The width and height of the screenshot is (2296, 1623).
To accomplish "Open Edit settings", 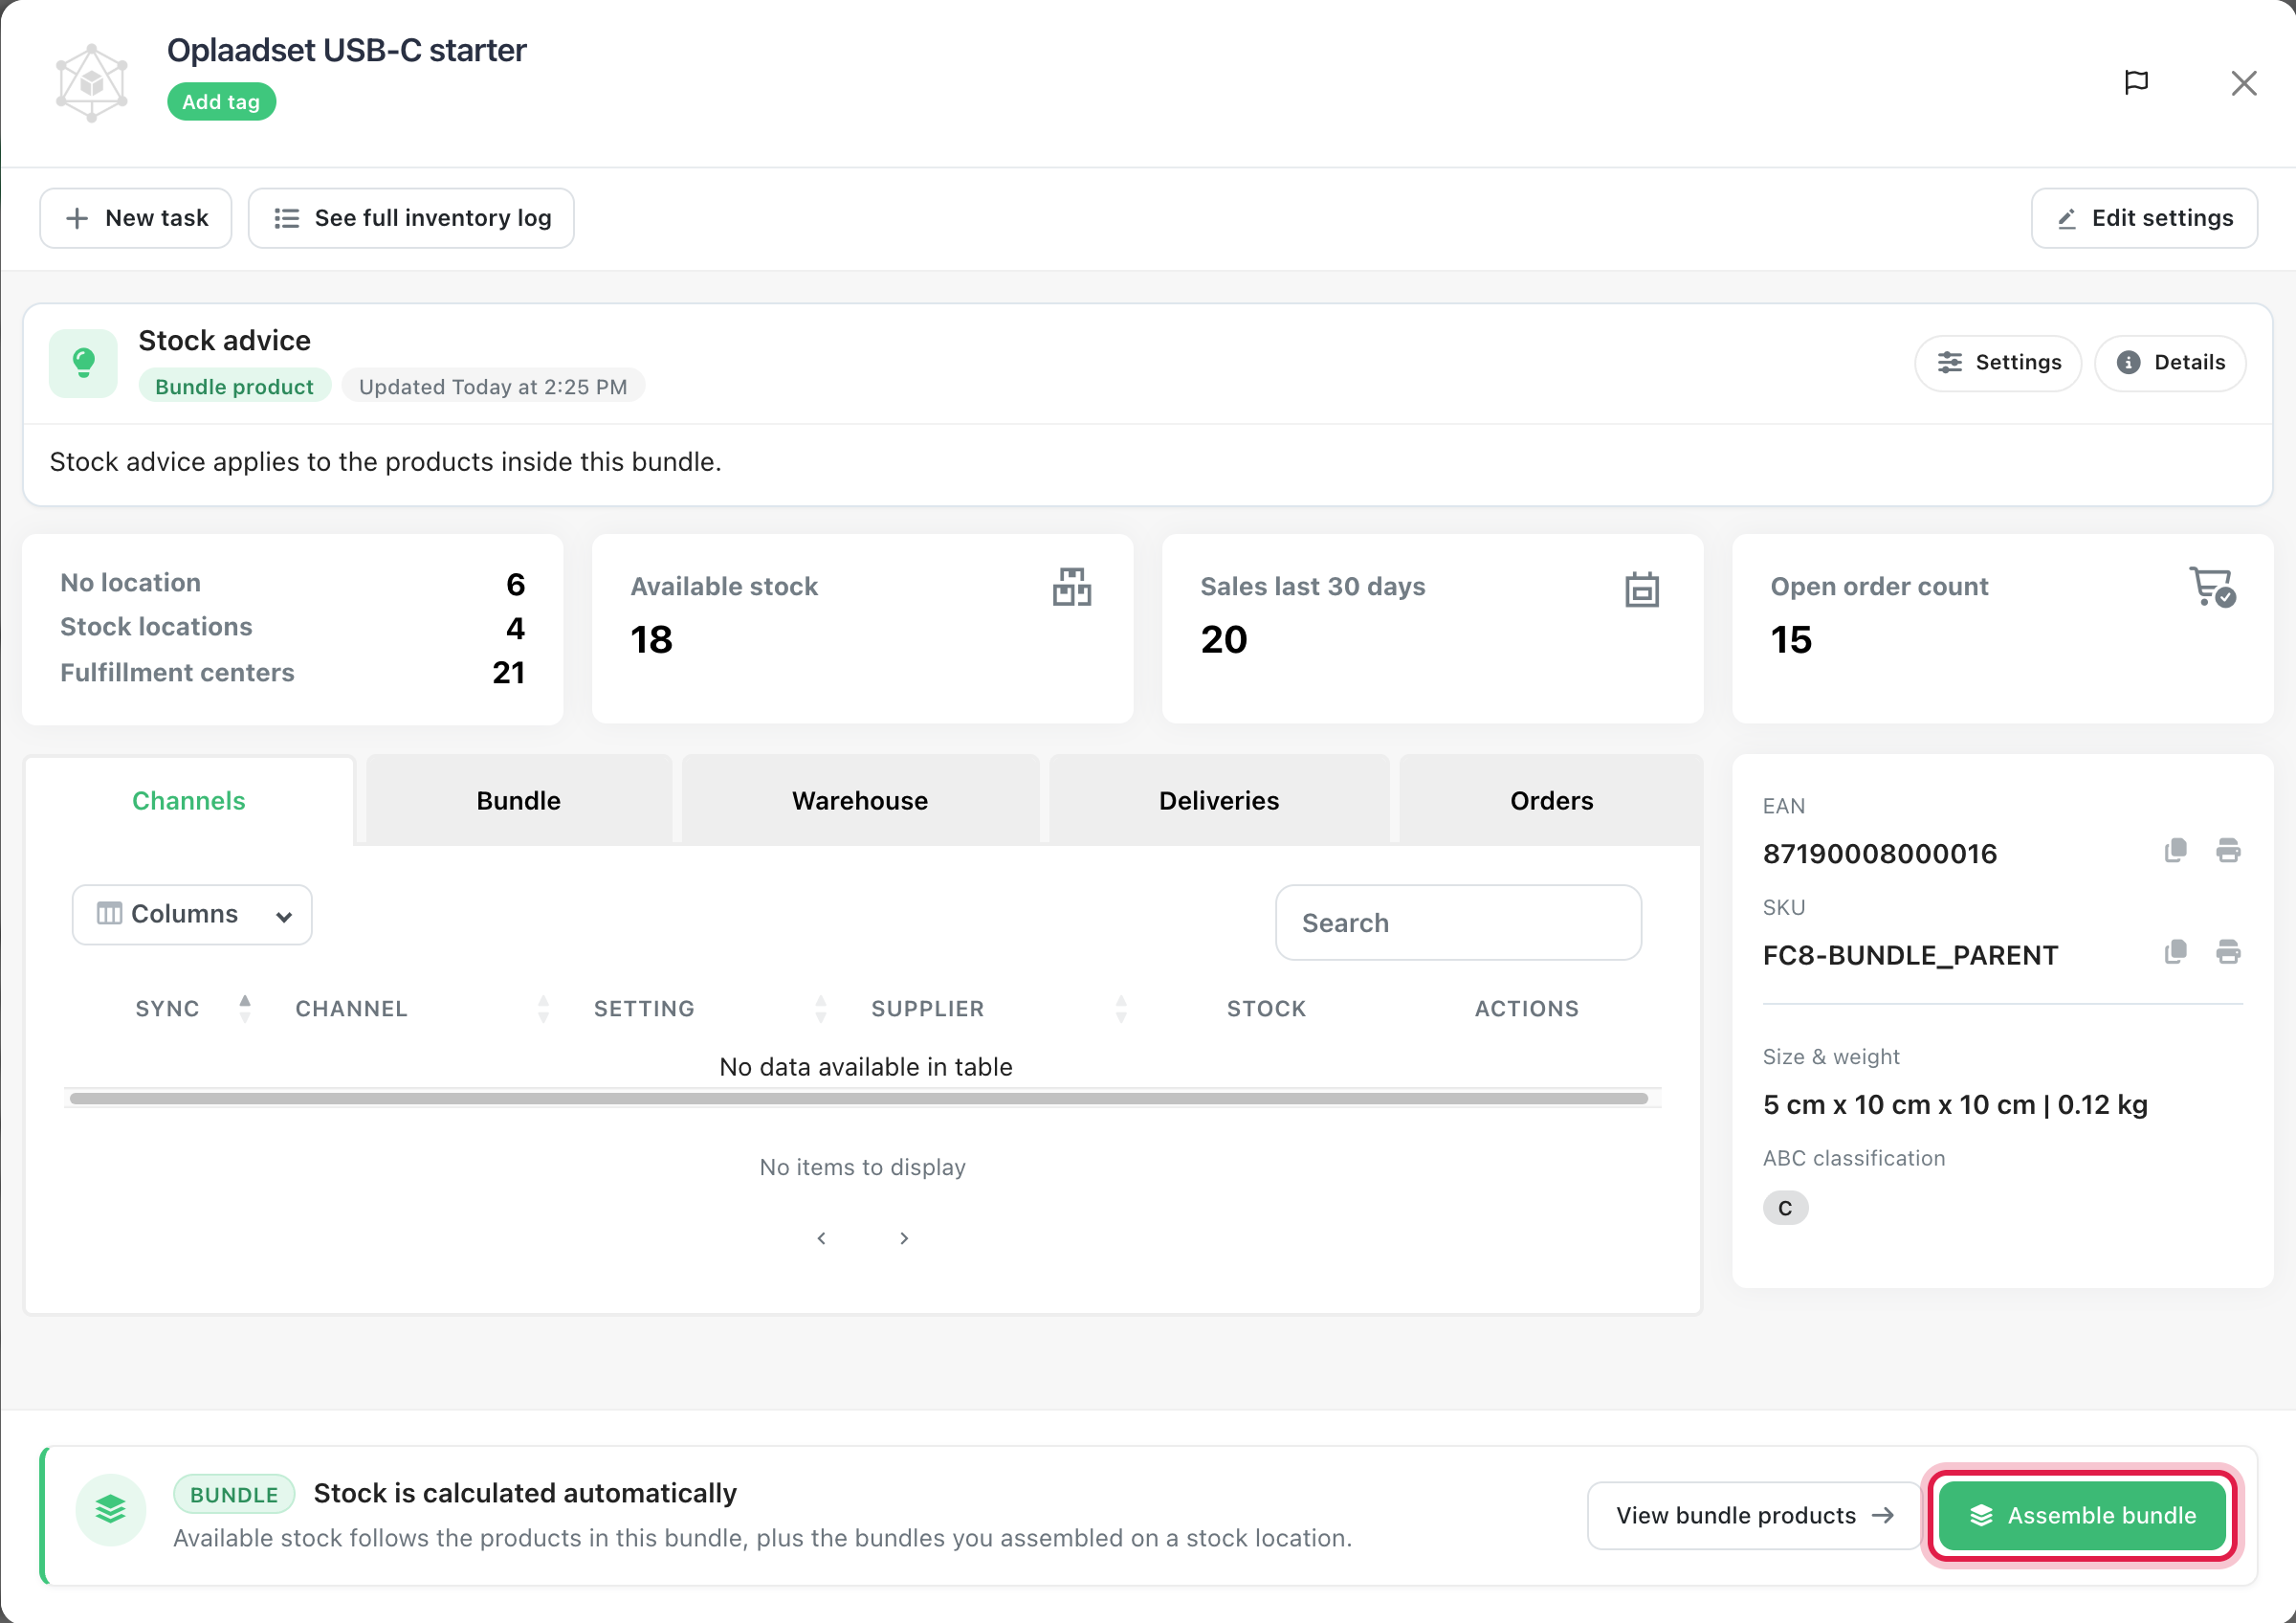I will tap(2144, 218).
